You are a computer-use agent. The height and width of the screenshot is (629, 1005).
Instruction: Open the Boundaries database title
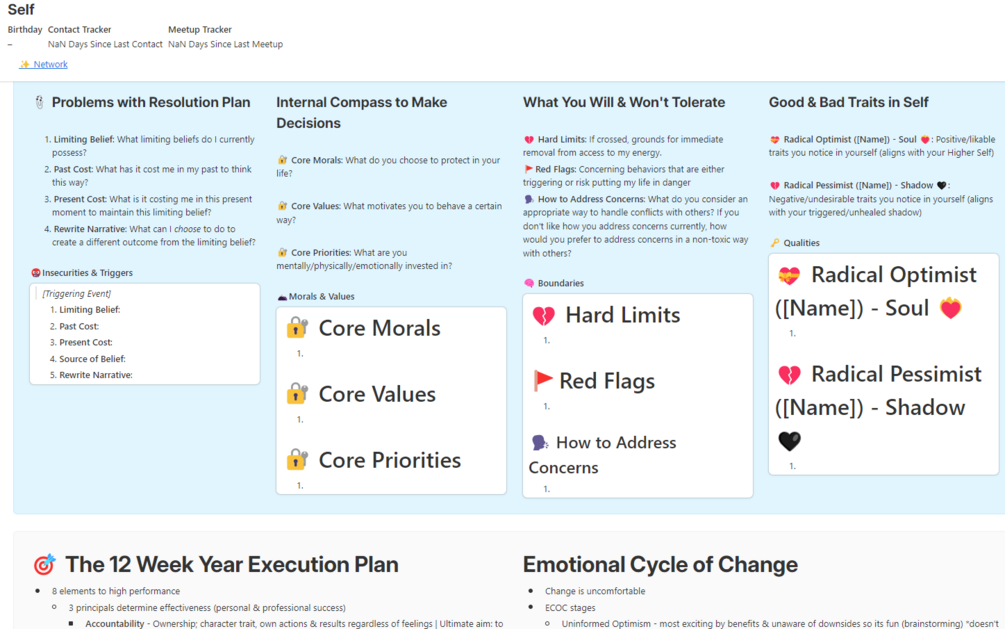point(560,284)
